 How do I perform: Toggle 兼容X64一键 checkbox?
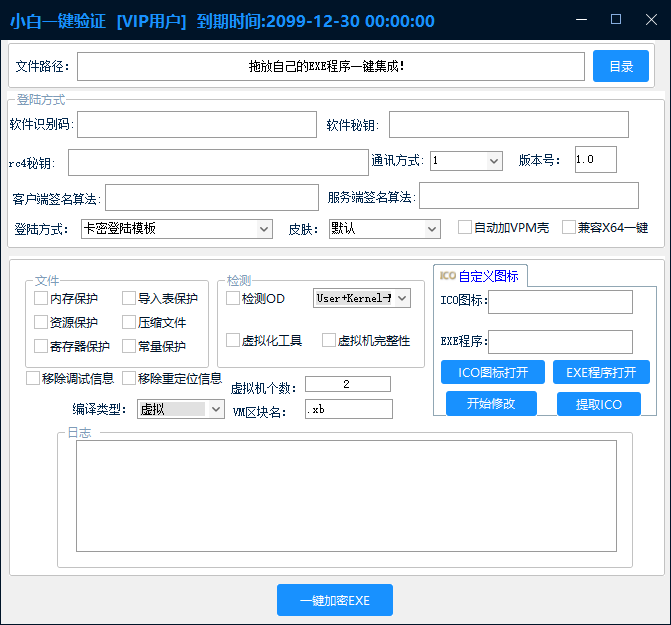click(x=569, y=228)
